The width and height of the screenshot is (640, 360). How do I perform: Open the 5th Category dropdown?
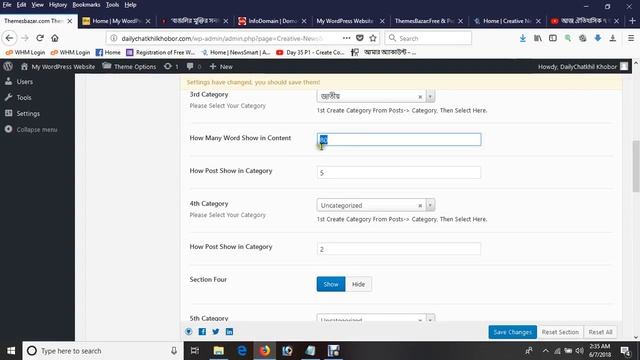(x=376, y=318)
